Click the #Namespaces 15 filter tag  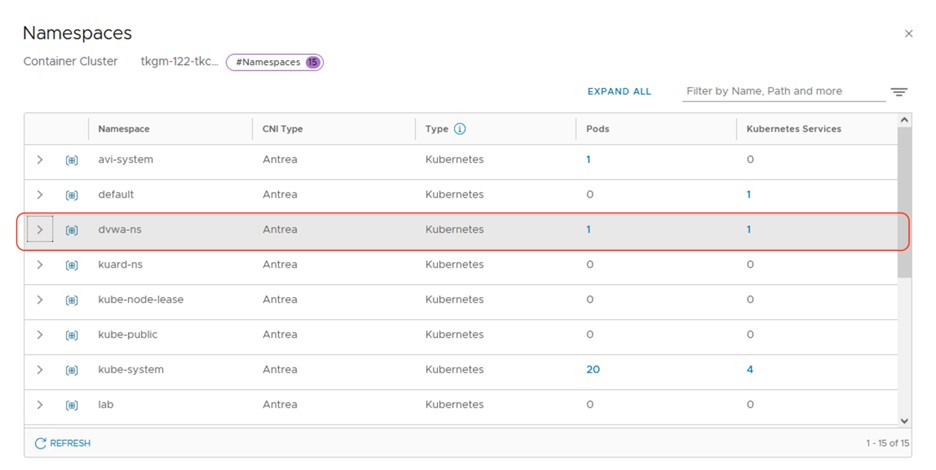(x=275, y=62)
